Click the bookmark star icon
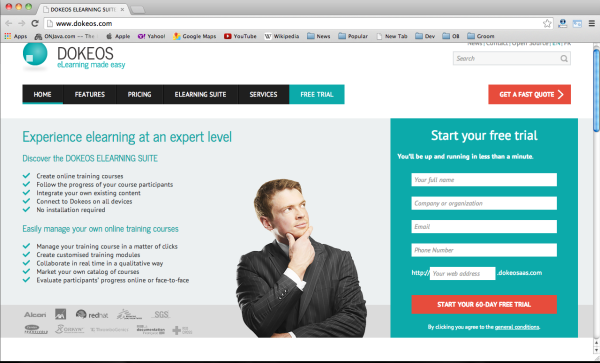The image size is (600, 363). [547, 23]
